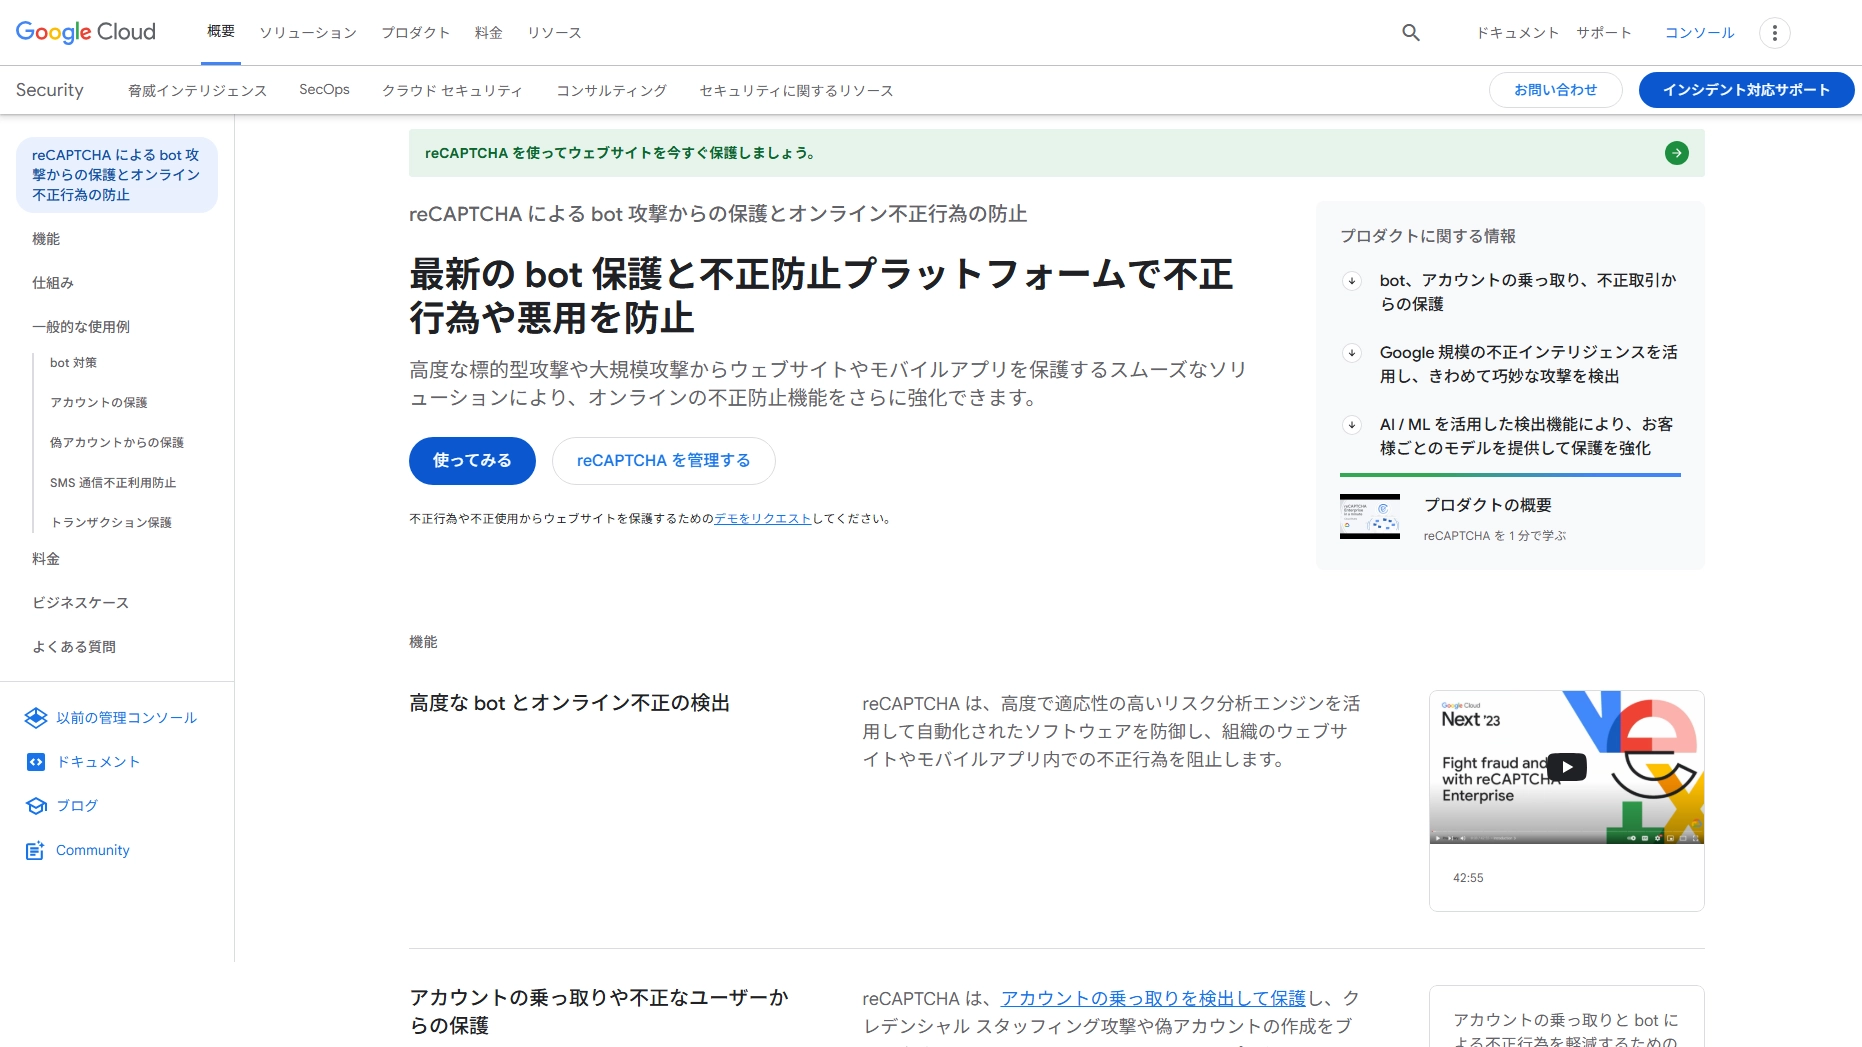
Task: Click the green arrow icon in reCAPTCHA banner
Action: (x=1676, y=153)
